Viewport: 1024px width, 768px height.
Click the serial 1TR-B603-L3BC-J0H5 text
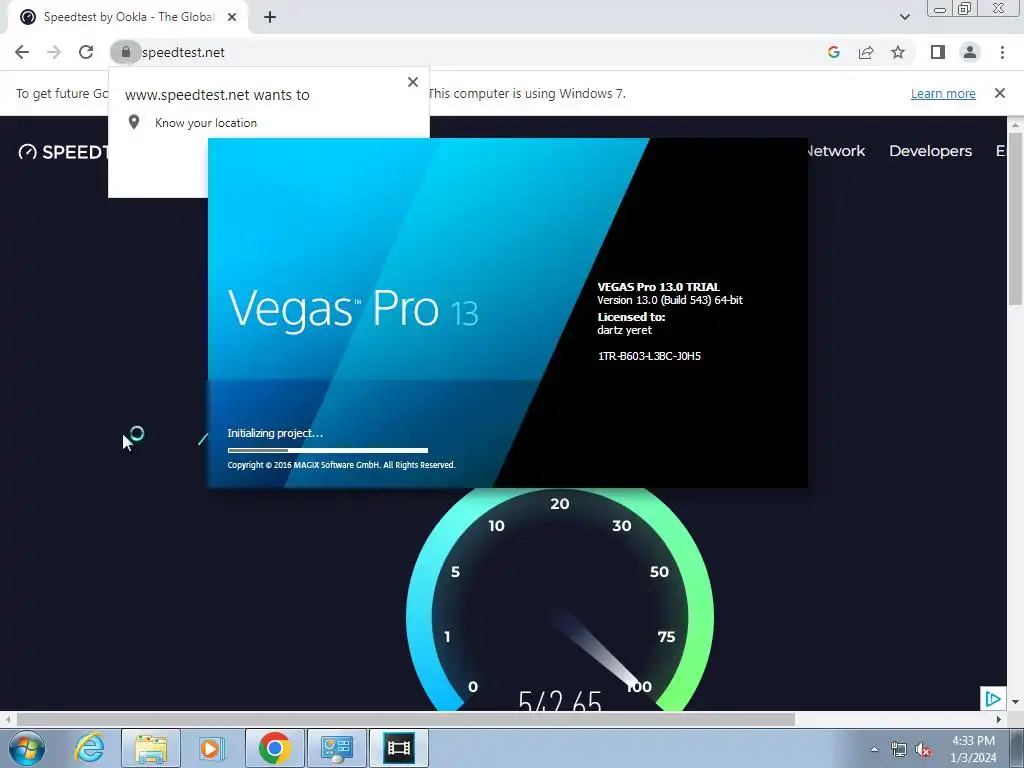(x=649, y=356)
